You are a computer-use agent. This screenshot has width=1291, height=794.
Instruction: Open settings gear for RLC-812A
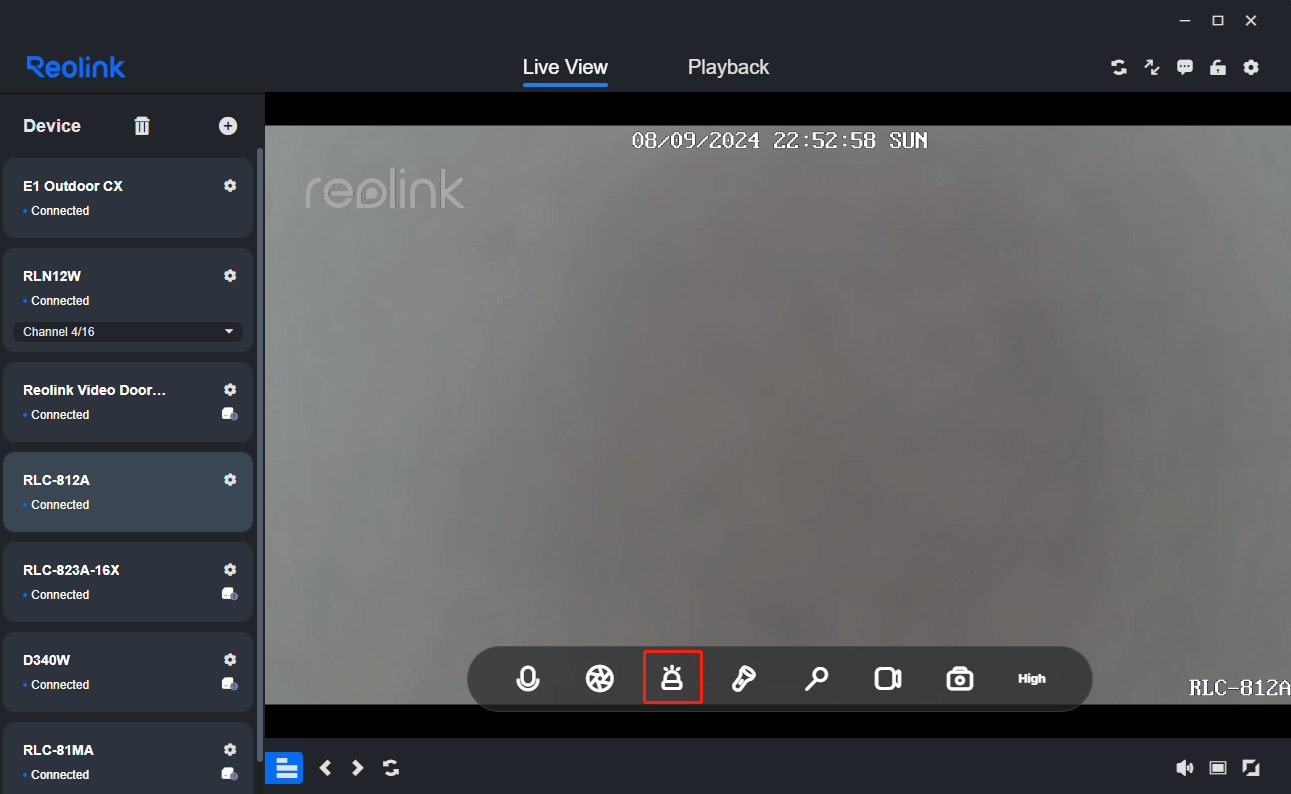[x=230, y=480]
